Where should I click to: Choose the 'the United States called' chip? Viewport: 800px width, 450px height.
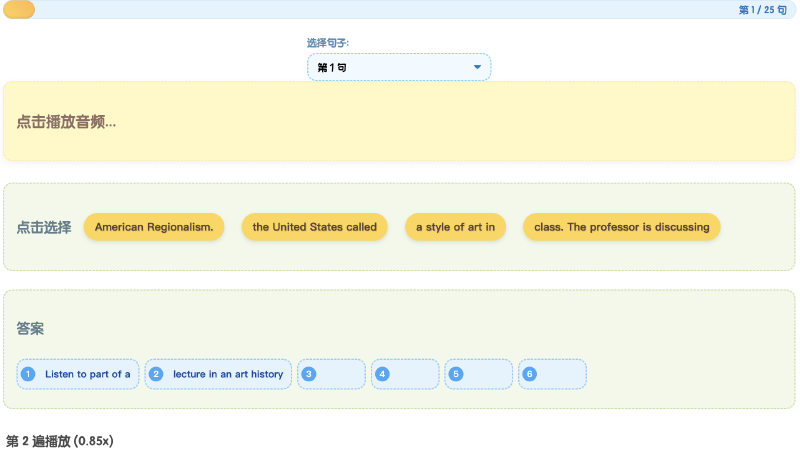314,227
